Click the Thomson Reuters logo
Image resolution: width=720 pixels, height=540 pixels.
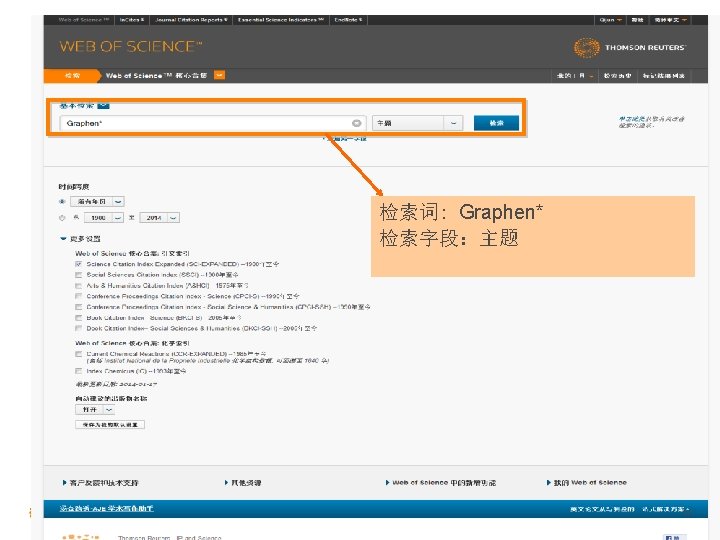[x=630, y=47]
